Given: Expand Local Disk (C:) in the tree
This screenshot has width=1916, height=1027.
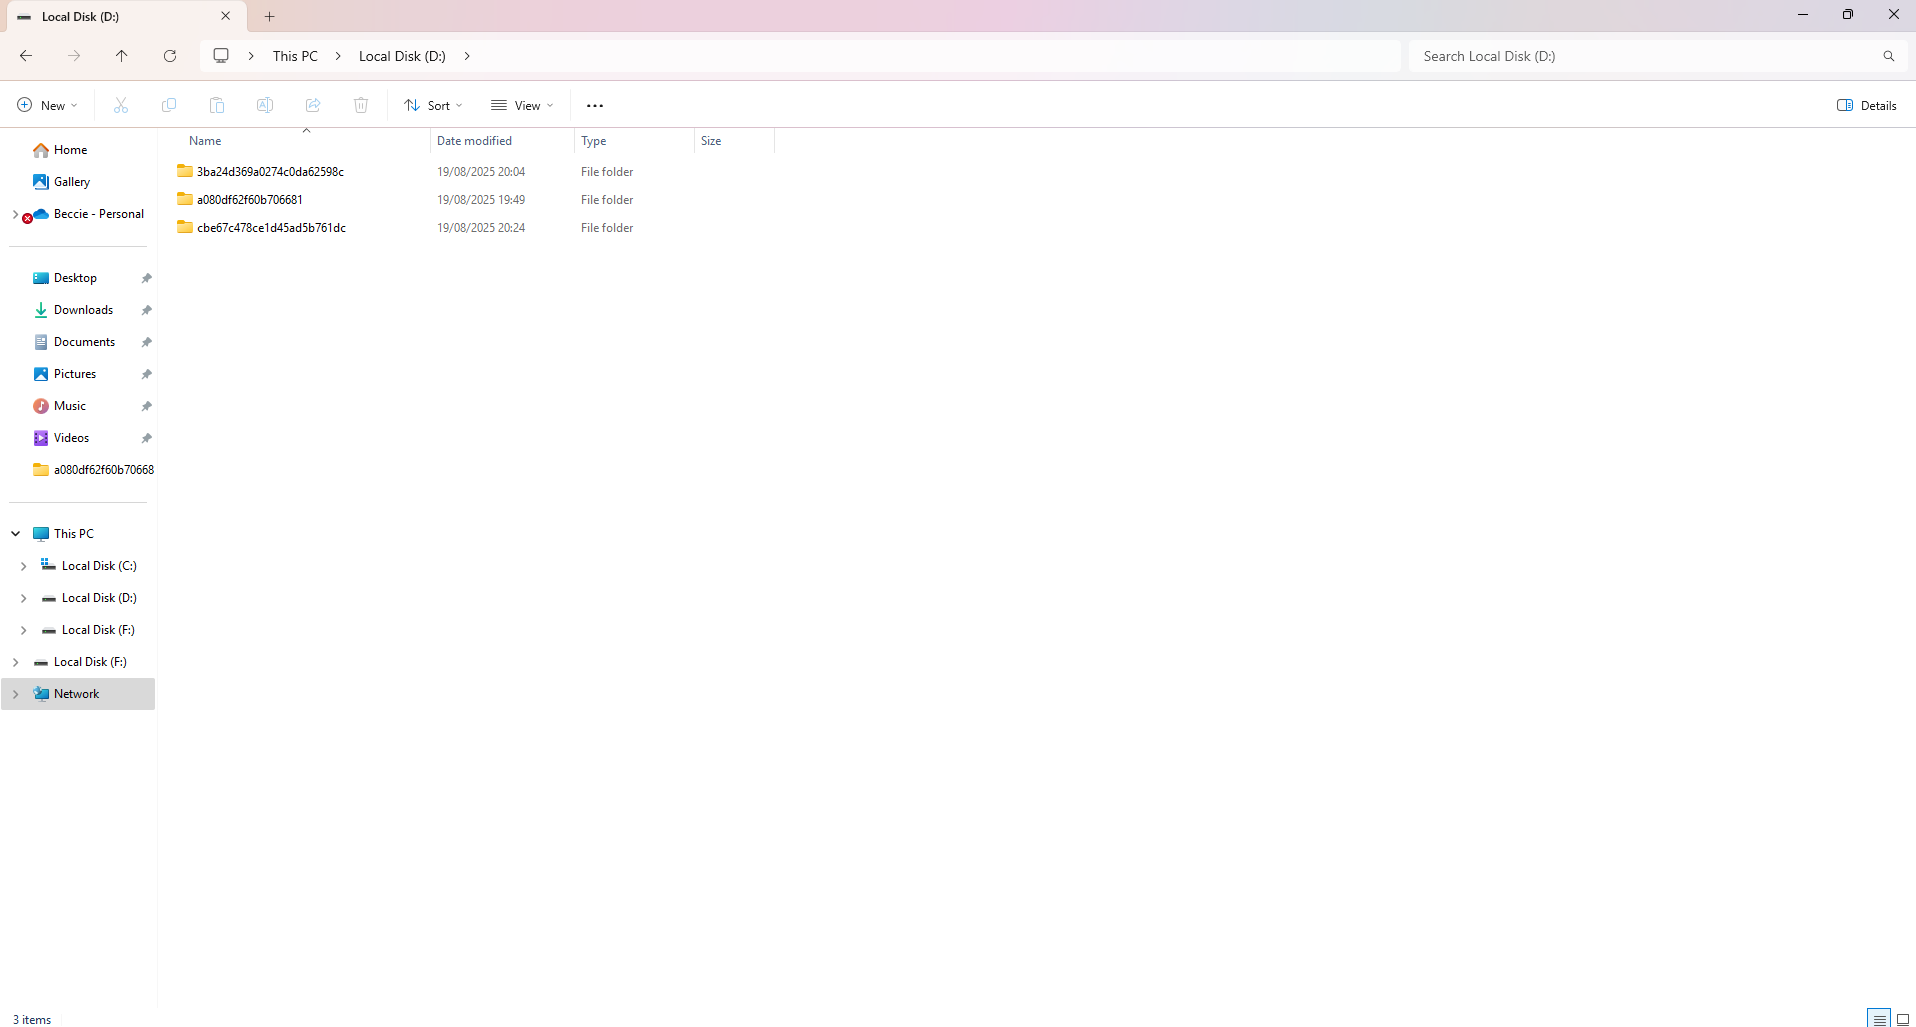Looking at the screenshot, I should click(x=24, y=565).
